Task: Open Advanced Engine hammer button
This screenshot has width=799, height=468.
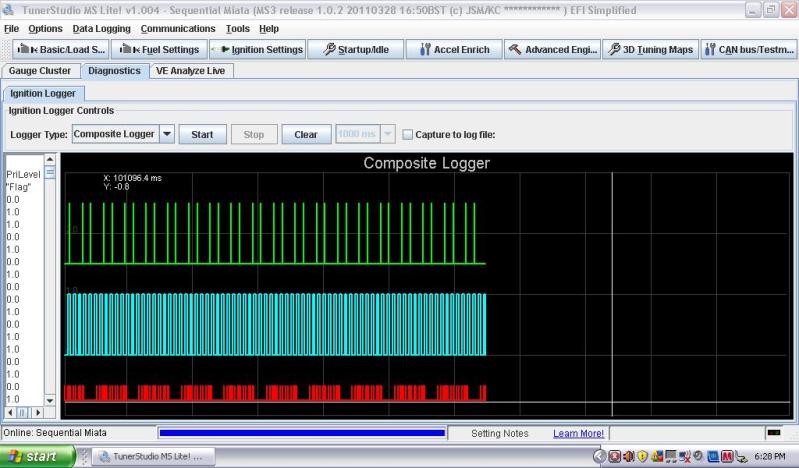Action: click(x=551, y=49)
